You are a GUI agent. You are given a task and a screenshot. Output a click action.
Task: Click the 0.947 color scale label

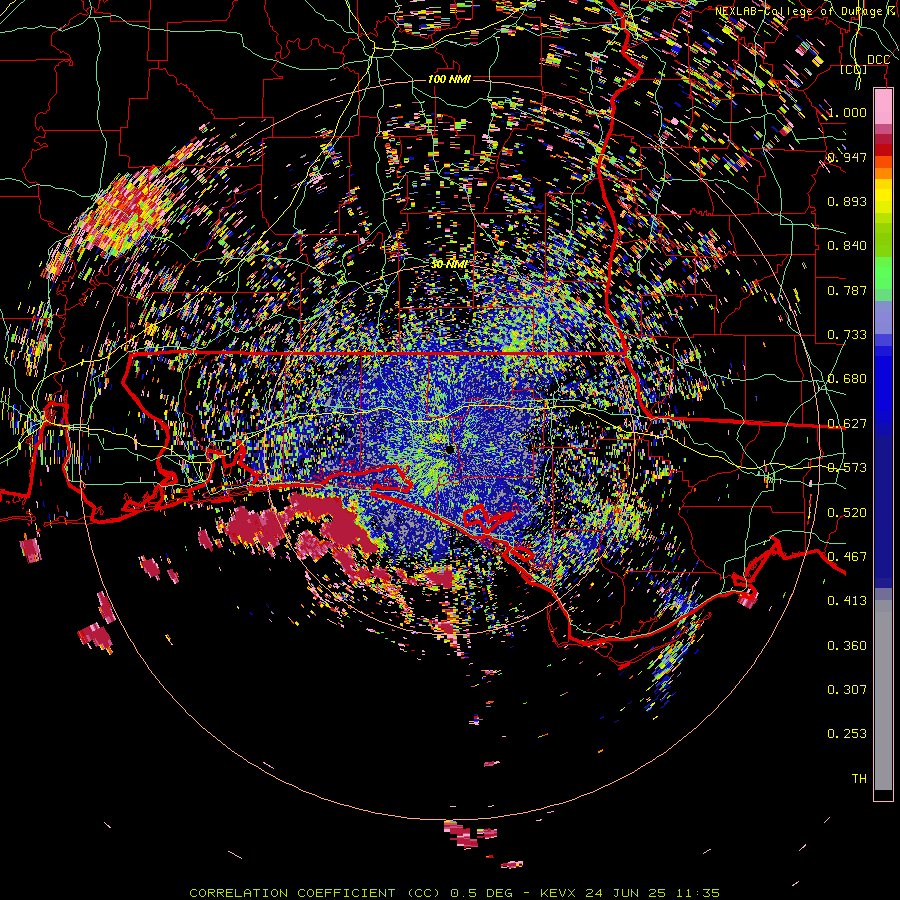pos(847,157)
